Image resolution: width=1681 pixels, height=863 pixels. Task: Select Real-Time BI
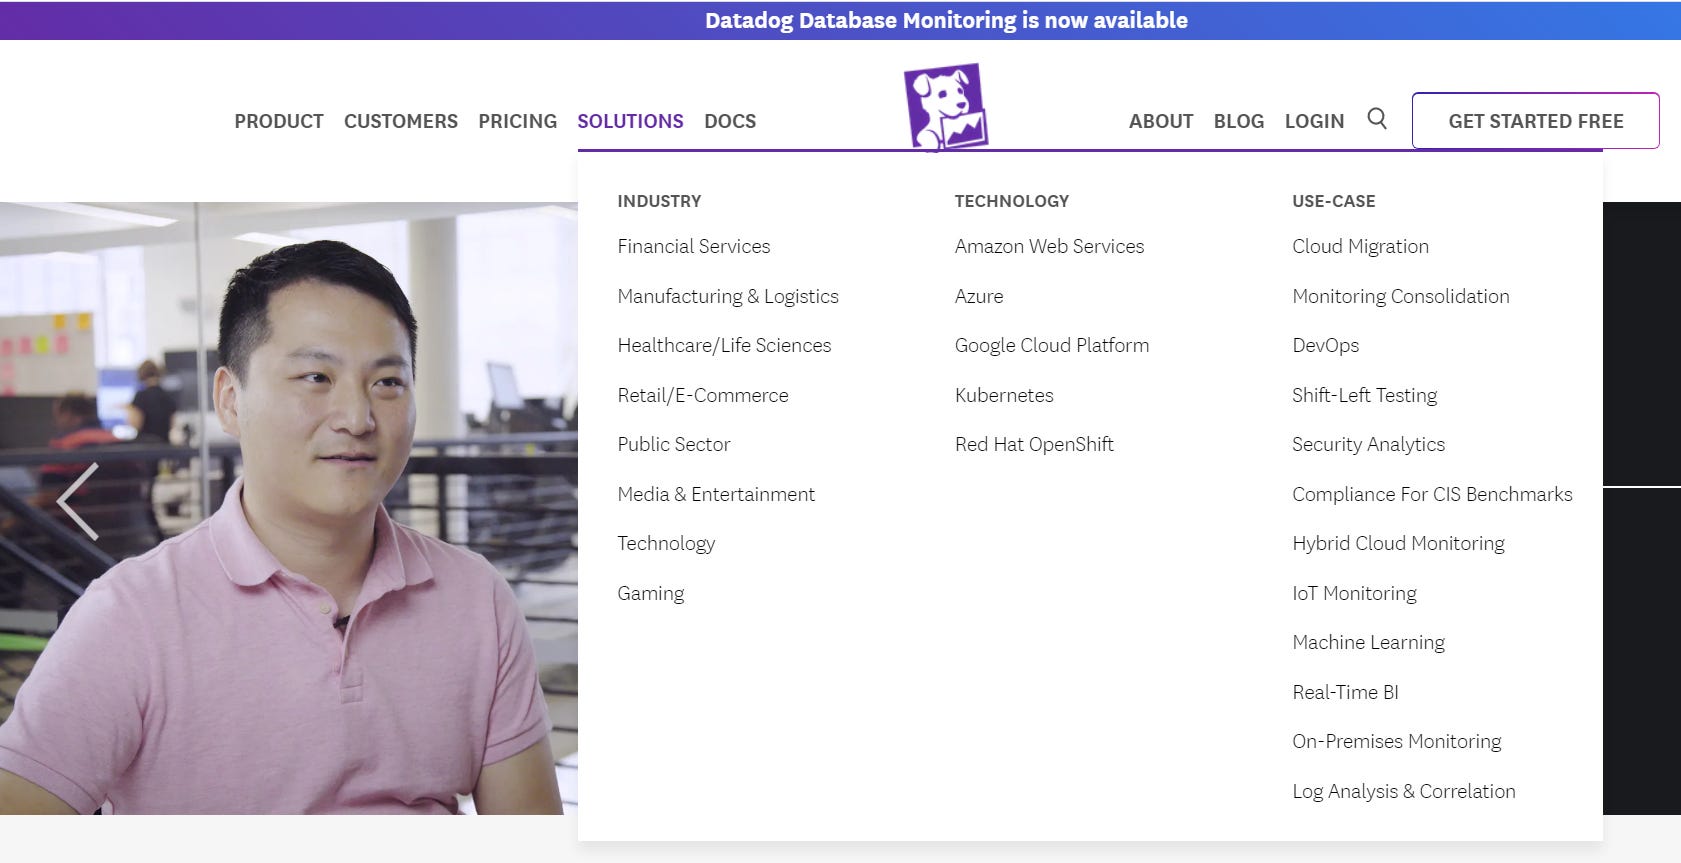point(1345,692)
